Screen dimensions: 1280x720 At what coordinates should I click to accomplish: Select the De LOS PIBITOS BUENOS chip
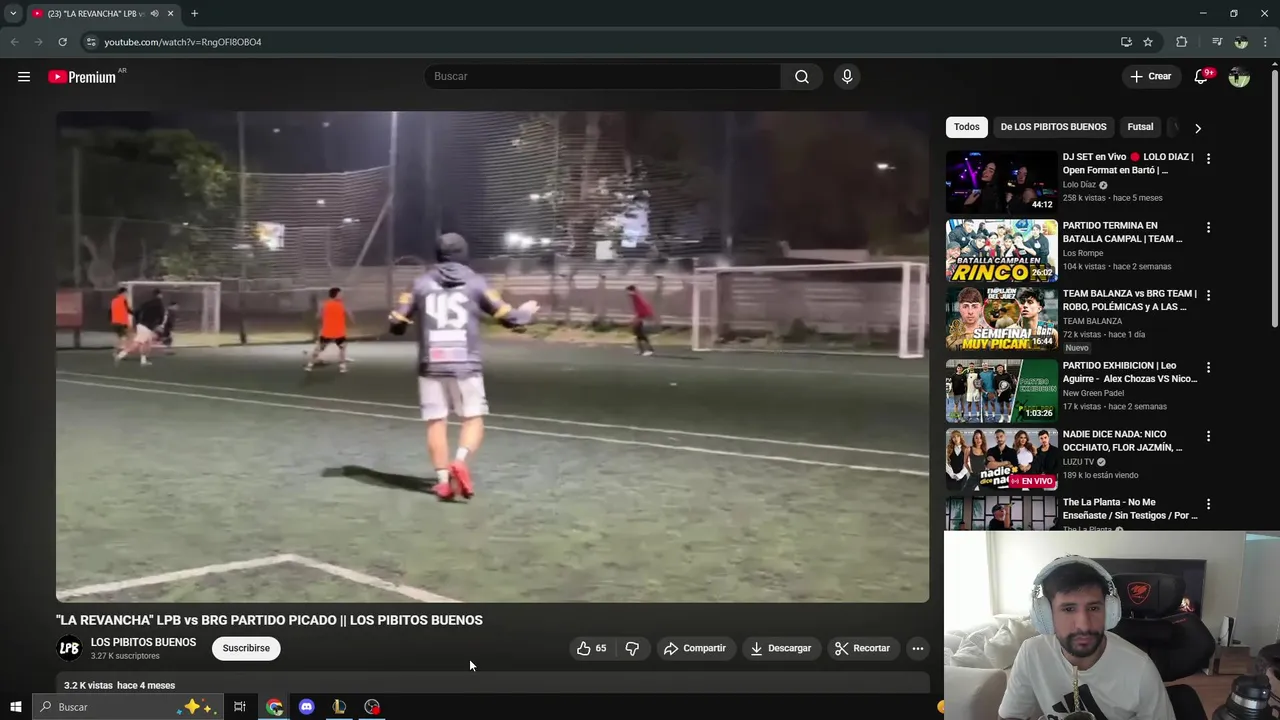click(1053, 127)
